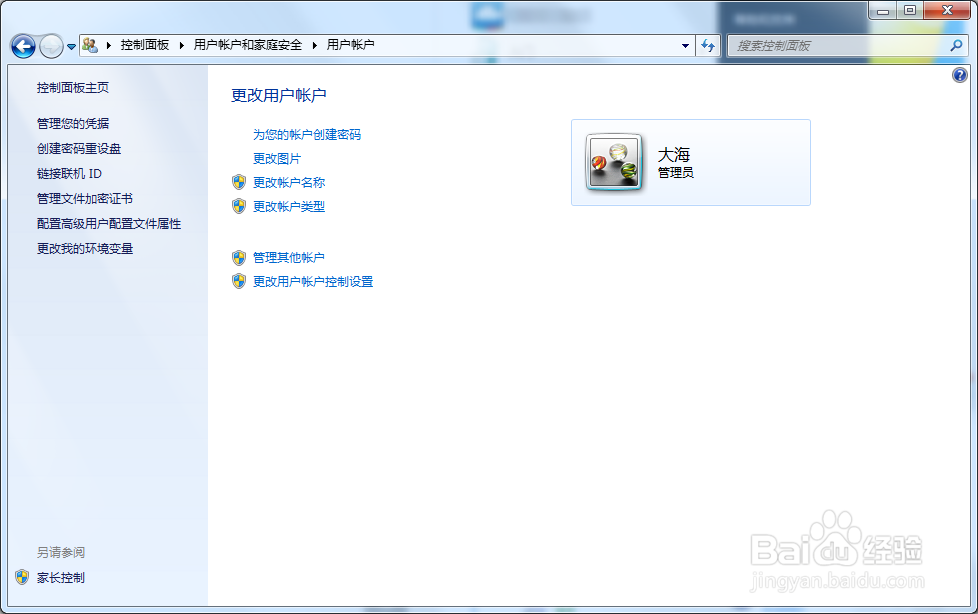
Task: Click the 另请参阅 label
Action: tap(61, 552)
